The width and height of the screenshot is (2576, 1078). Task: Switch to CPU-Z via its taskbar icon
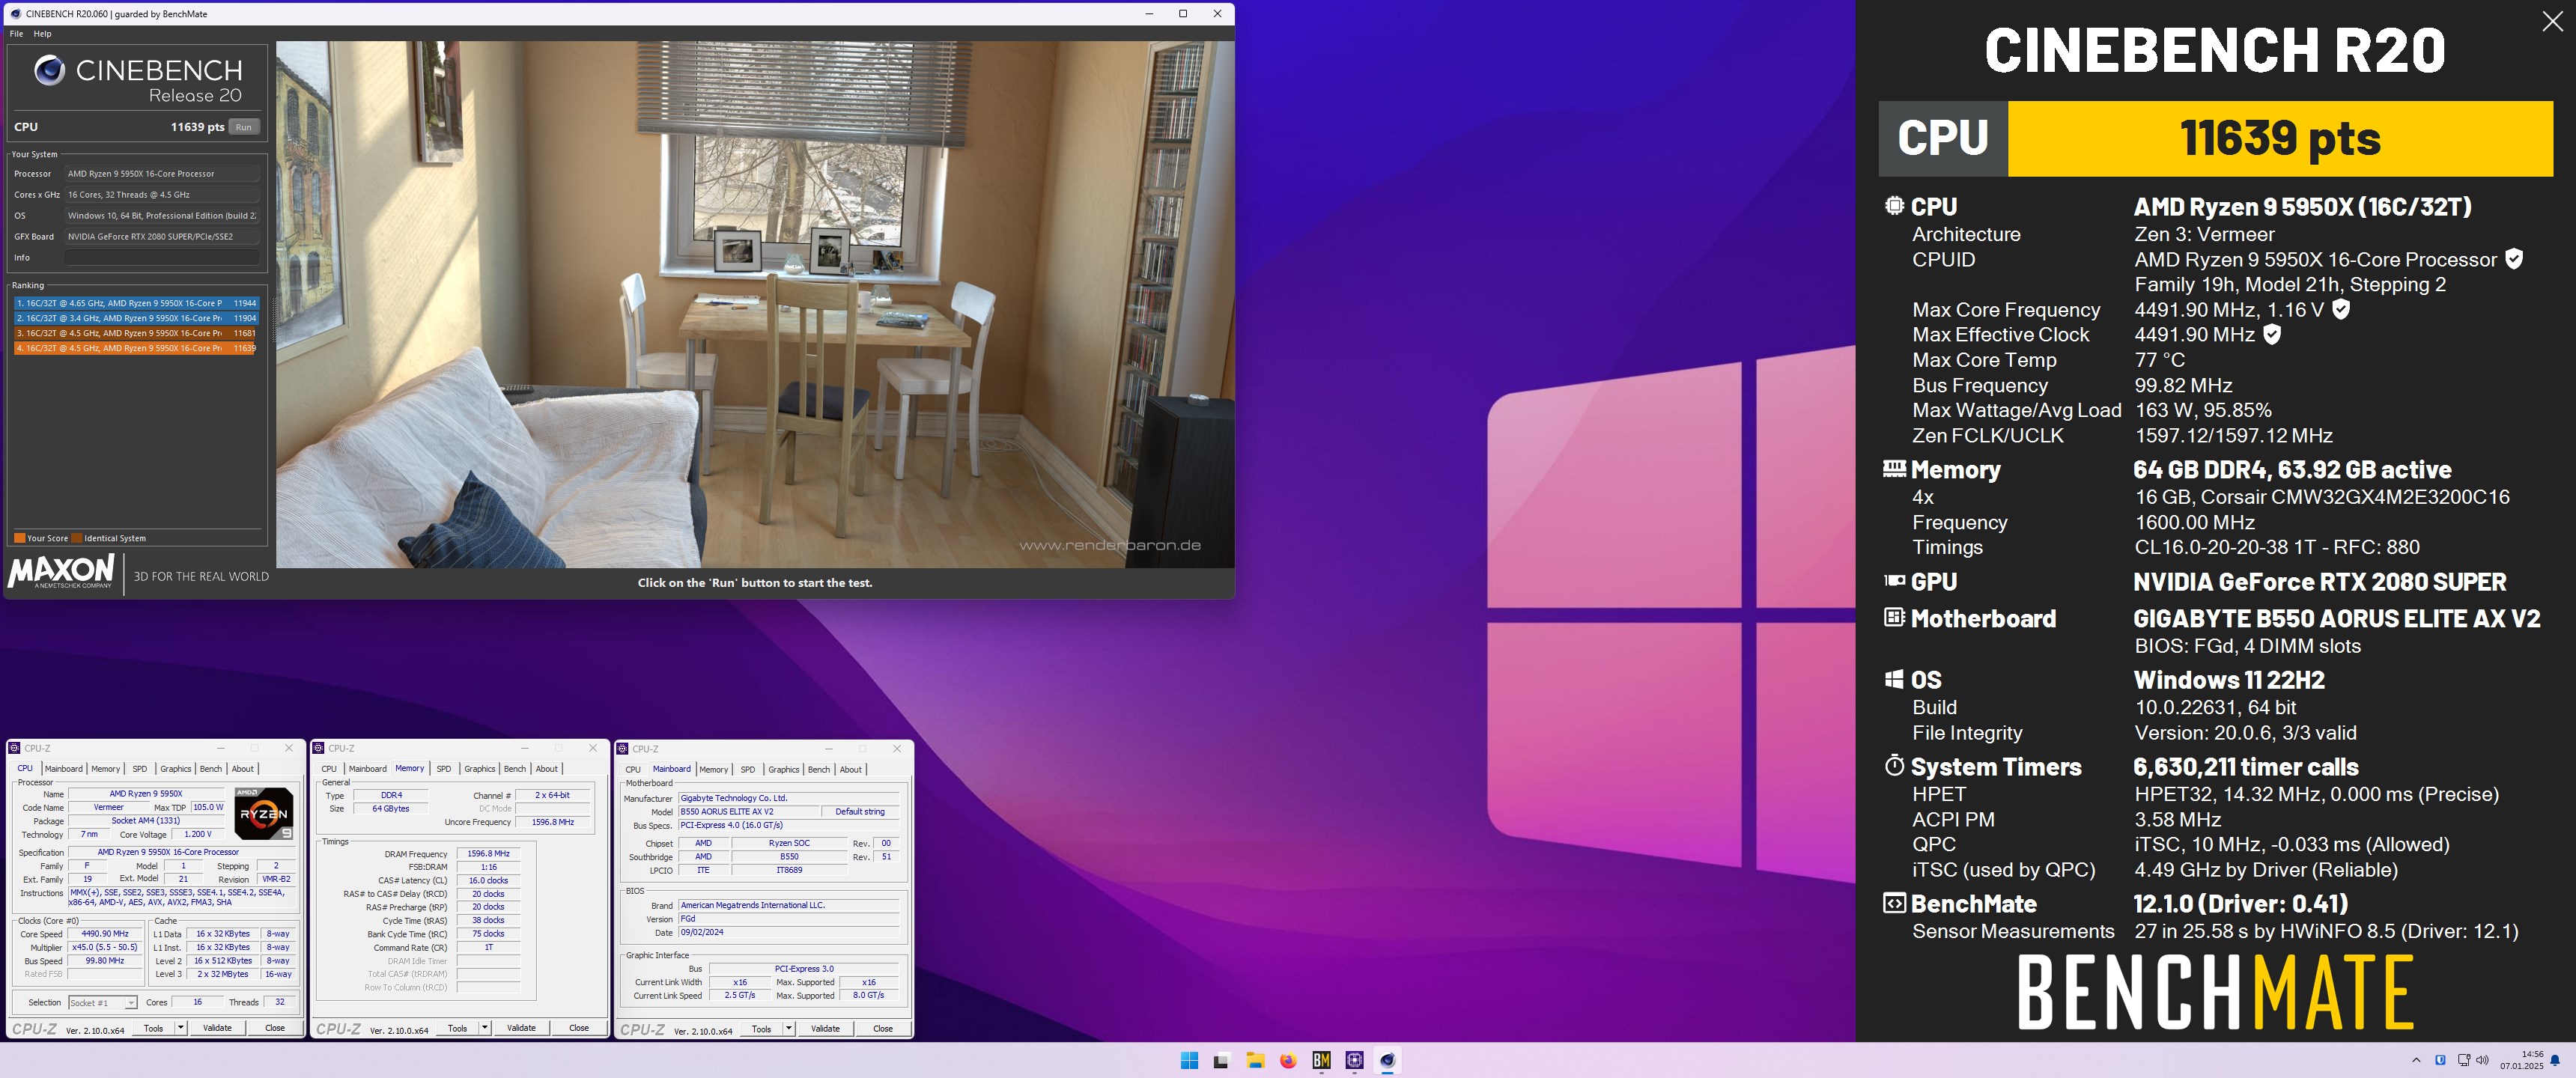point(1354,1061)
